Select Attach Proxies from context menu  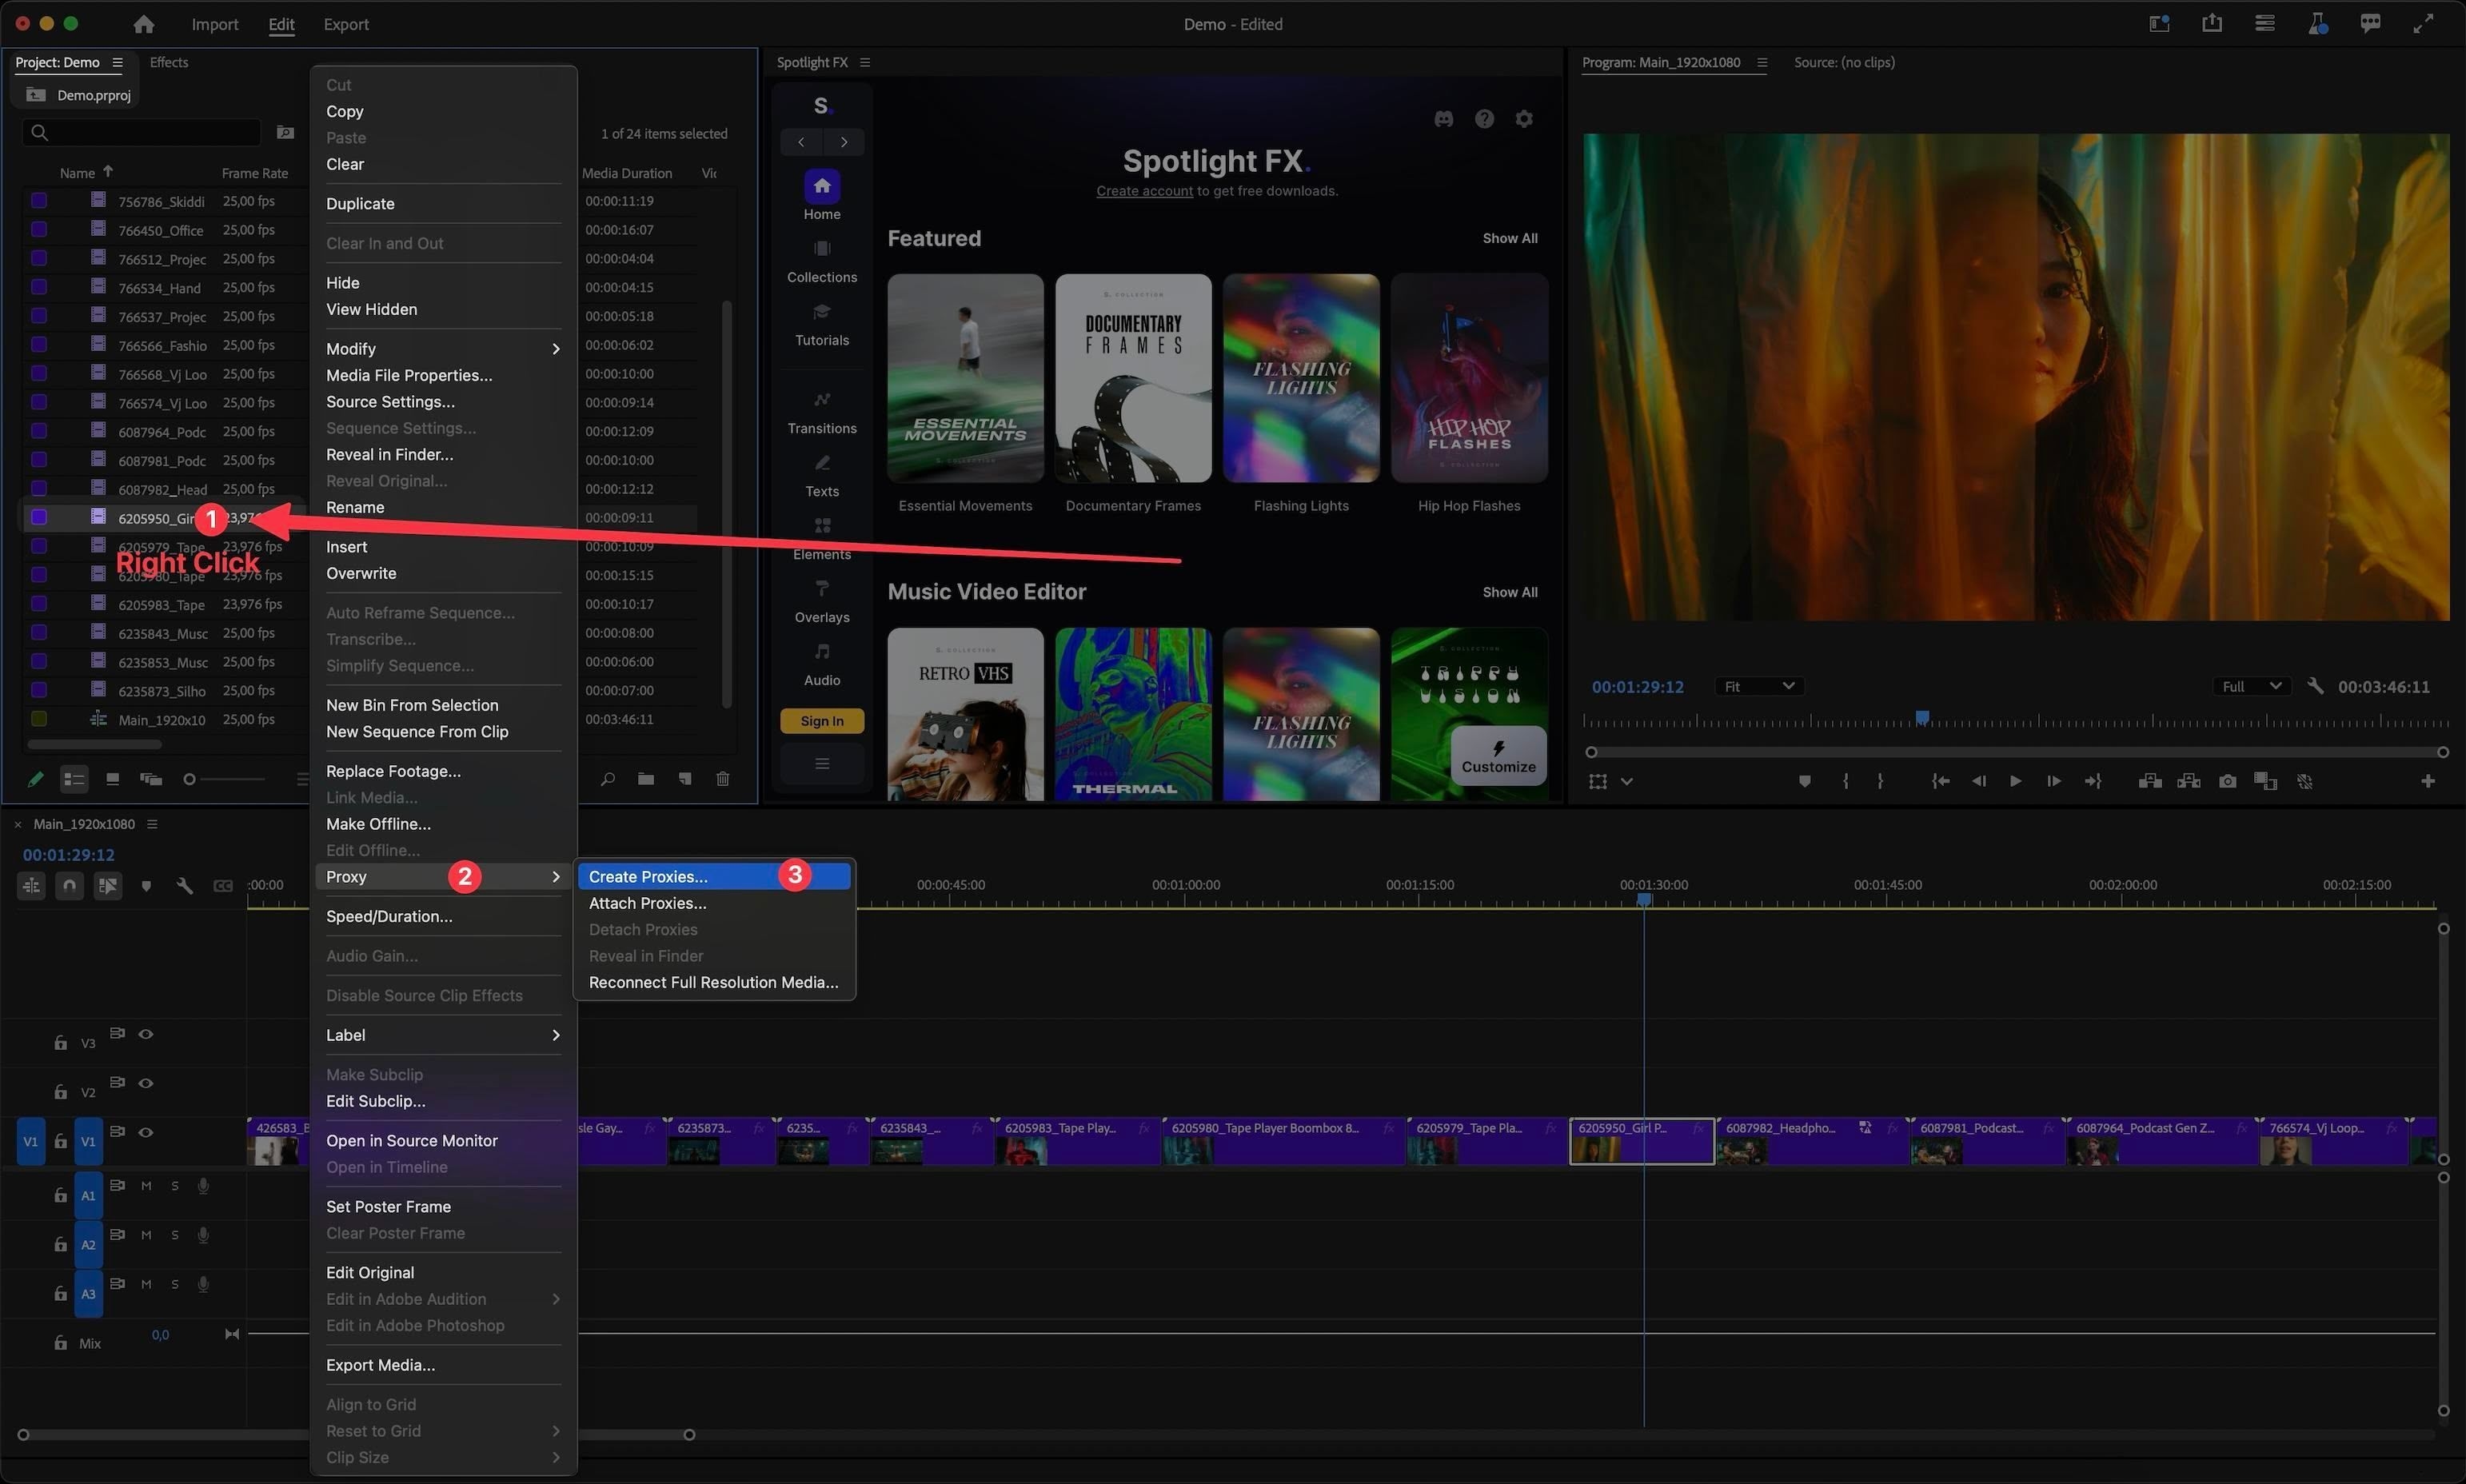tap(646, 901)
